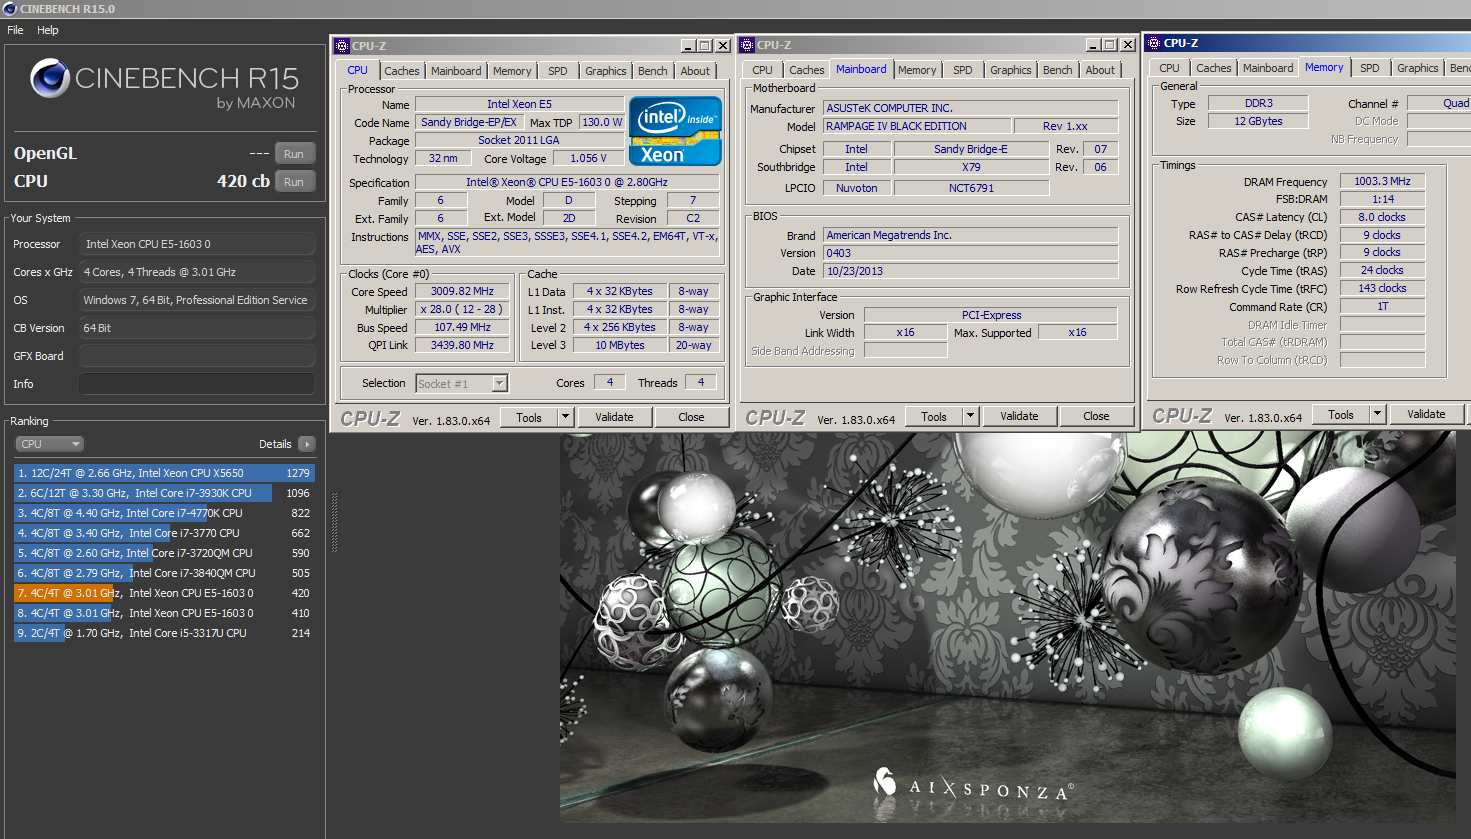The height and width of the screenshot is (839, 1471).
Task: Switch to About tab in Mainboard CPU-Z window
Action: pyautogui.click(x=1101, y=70)
